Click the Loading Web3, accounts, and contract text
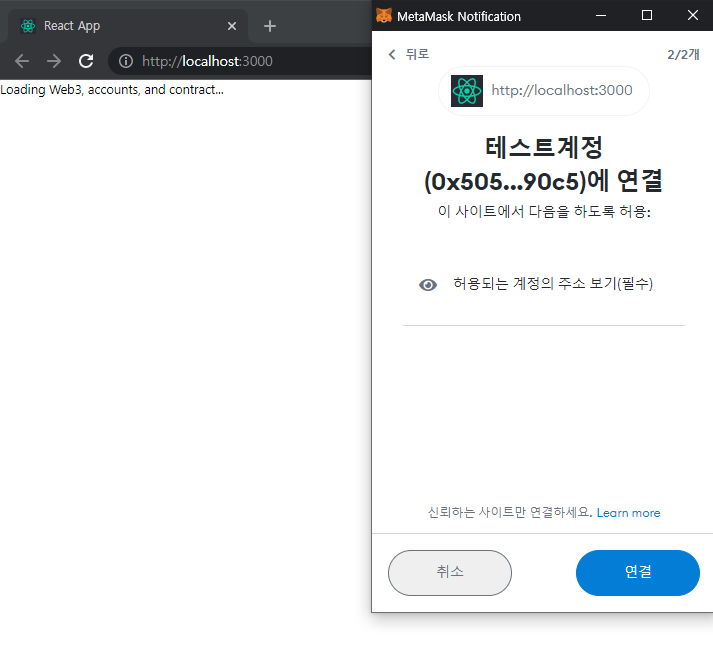 click(x=112, y=90)
